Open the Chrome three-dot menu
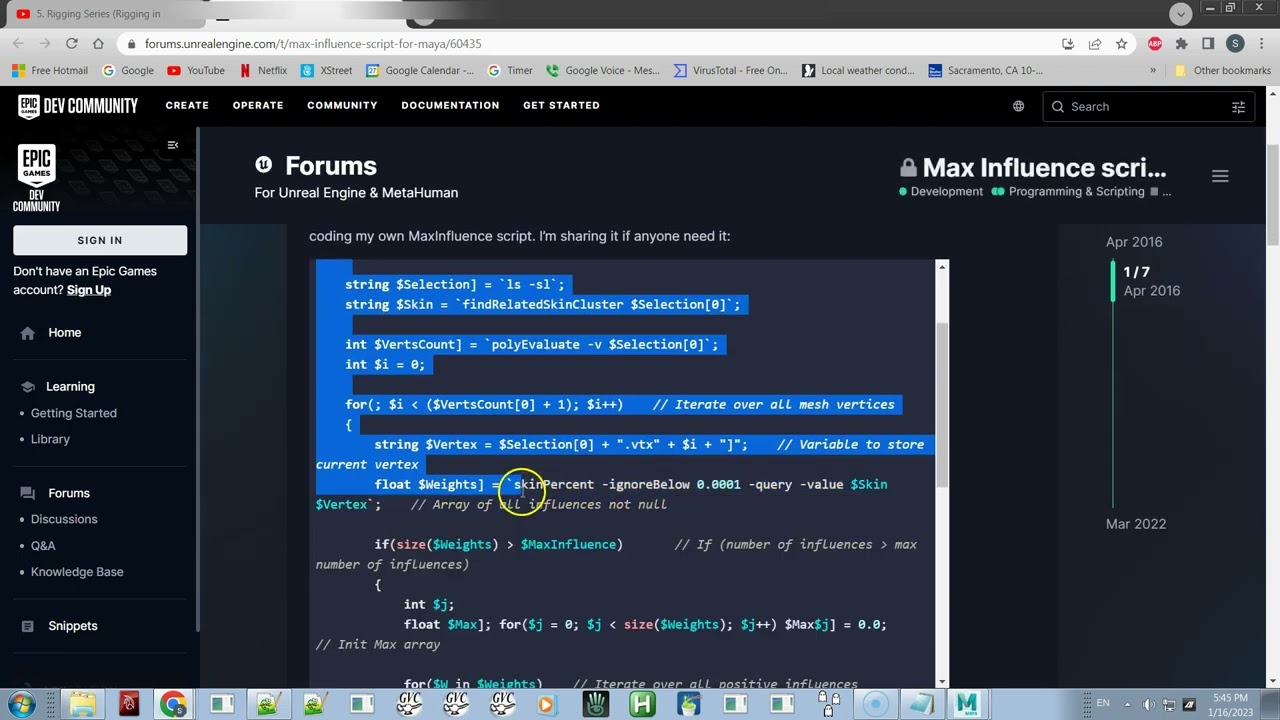1280x720 pixels. point(1261,44)
